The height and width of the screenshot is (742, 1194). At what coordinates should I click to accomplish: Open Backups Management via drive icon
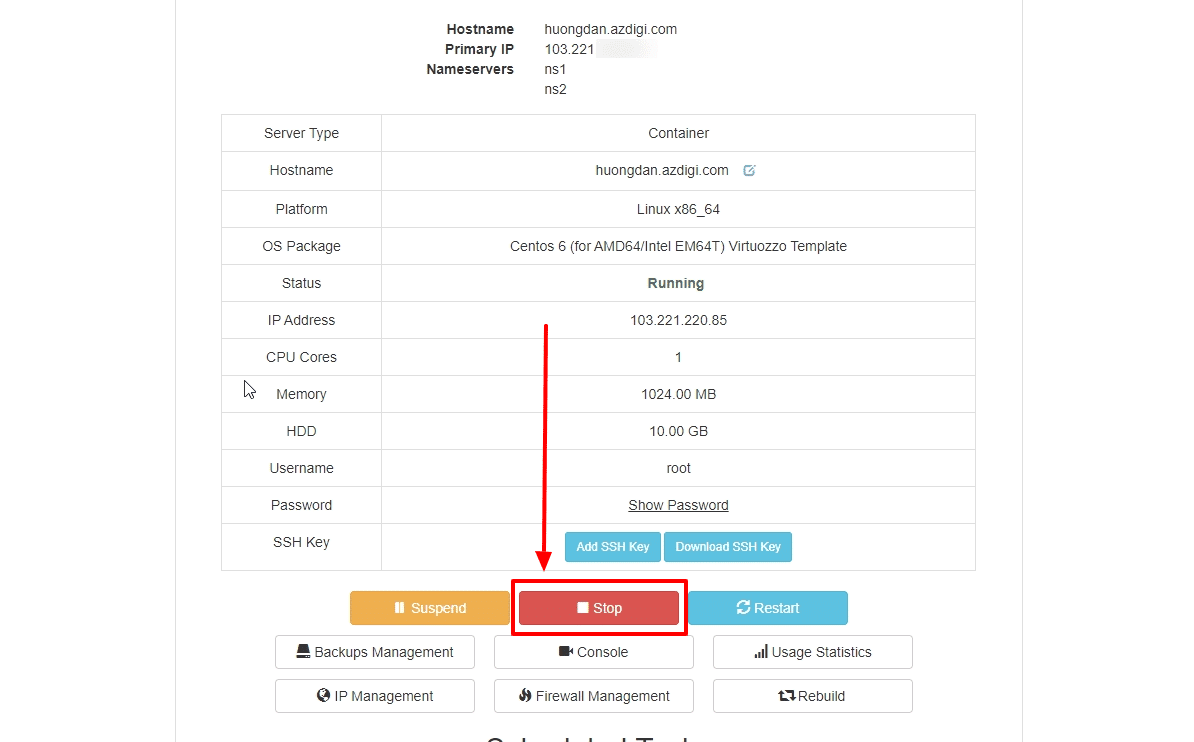point(303,652)
